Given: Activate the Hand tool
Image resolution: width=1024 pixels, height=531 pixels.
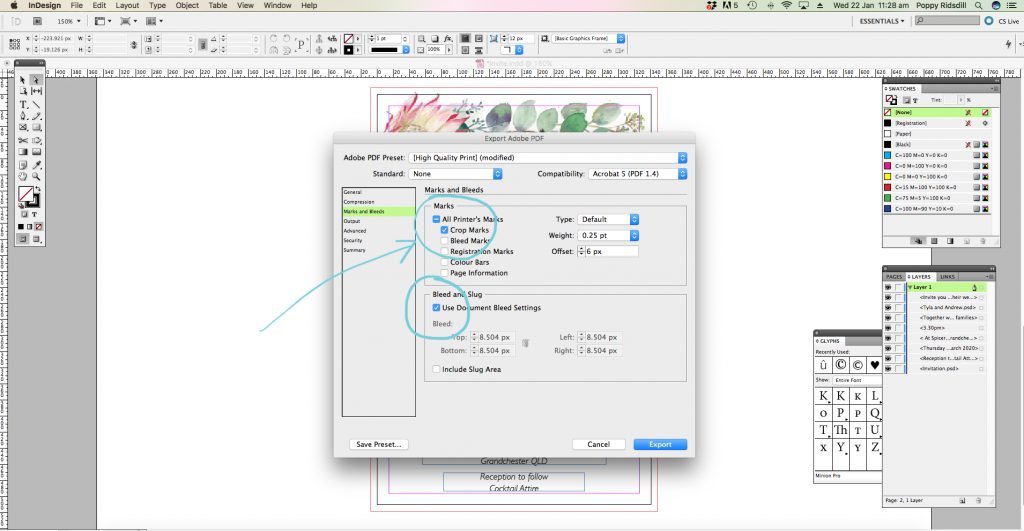Looking at the screenshot, I should 23,177.
